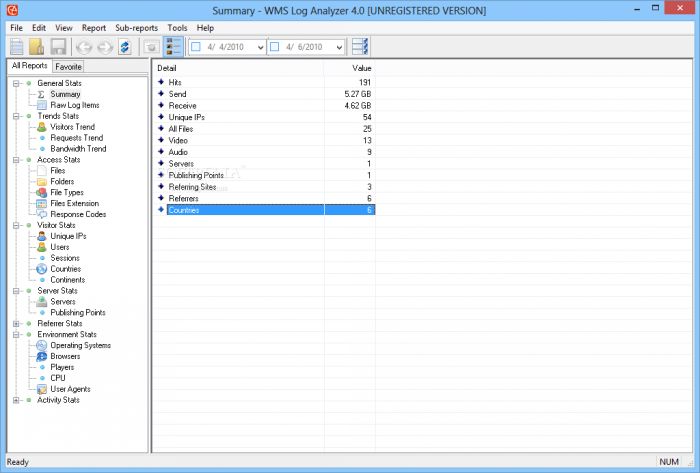Click the blue refresh toolbar icon
This screenshot has width=700, height=473.
pyautogui.click(x=125, y=47)
